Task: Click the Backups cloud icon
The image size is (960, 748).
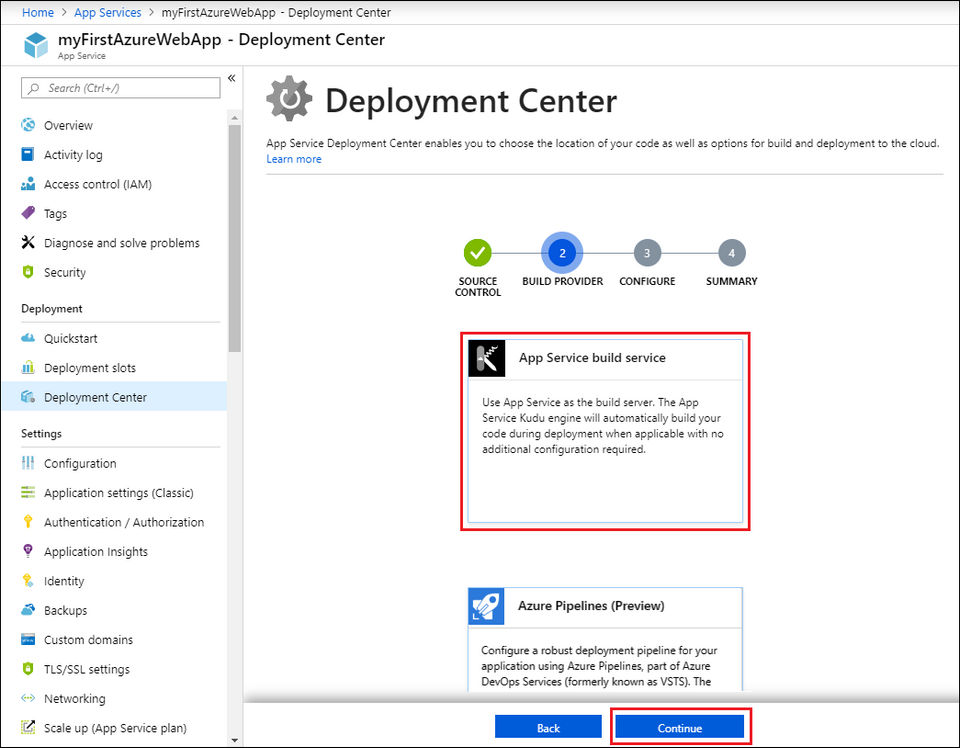Action: [28, 610]
